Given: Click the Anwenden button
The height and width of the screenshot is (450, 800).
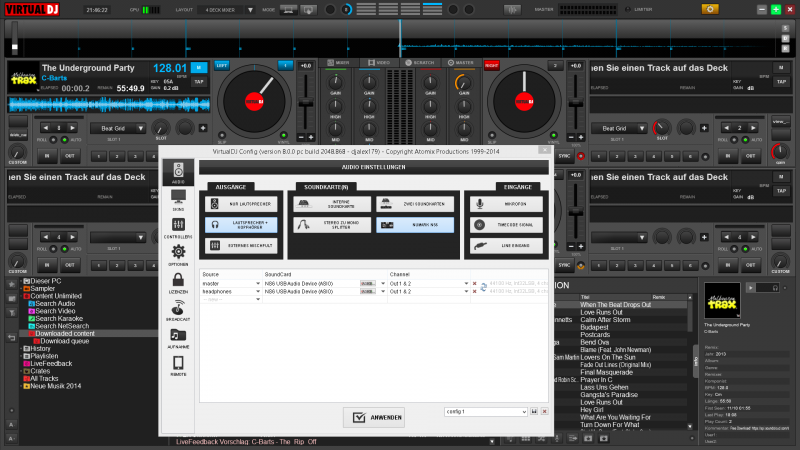Looking at the screenshot, I should 374,416.
